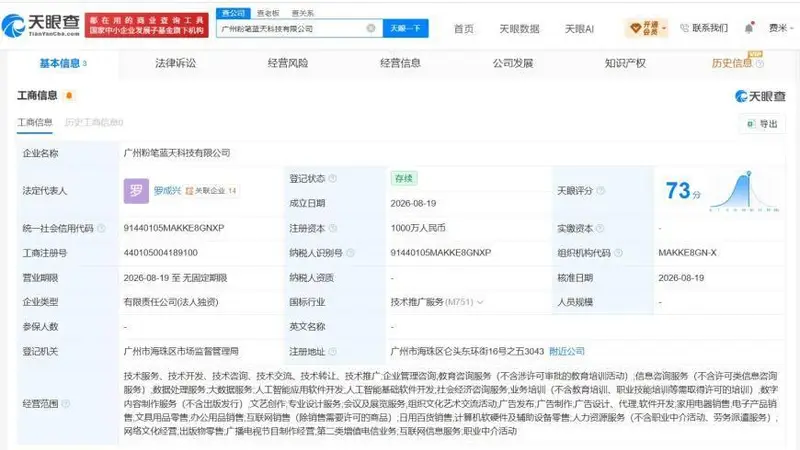Click 有限责任公司(法人独资) company type value
This screenshot has width=800, height=450.
171,302
